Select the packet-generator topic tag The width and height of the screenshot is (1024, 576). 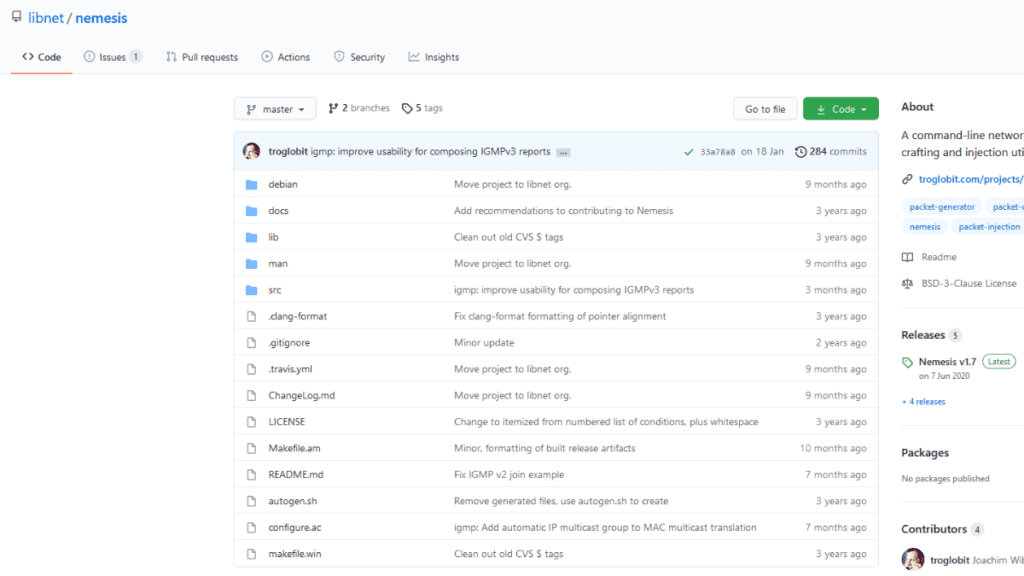pos(942,207)
